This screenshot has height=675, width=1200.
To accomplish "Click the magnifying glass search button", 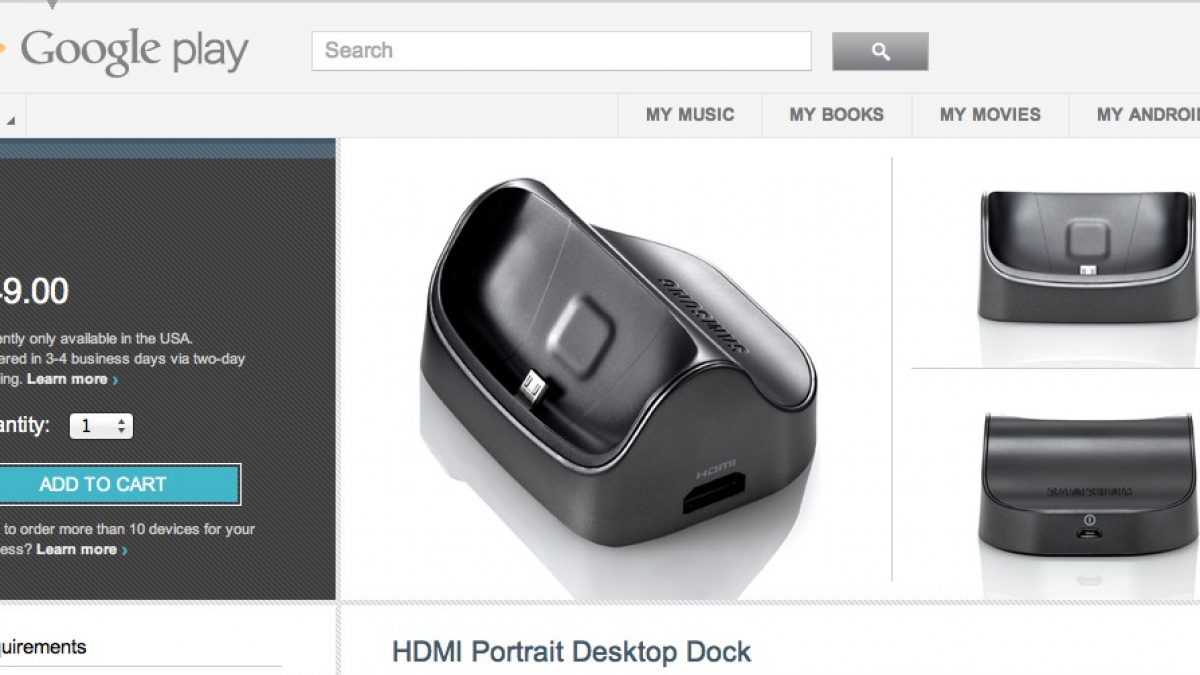I will pos(880,51).
